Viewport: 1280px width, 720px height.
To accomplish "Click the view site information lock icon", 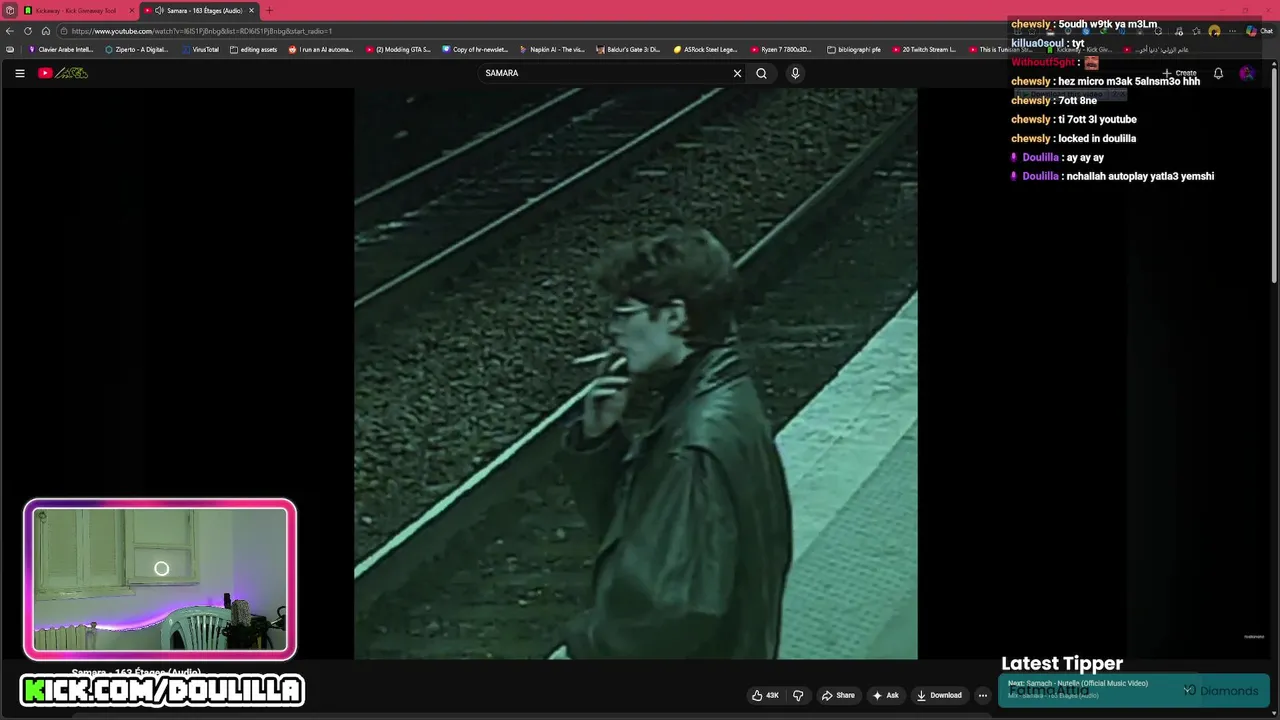I will (x=64, y=31).
